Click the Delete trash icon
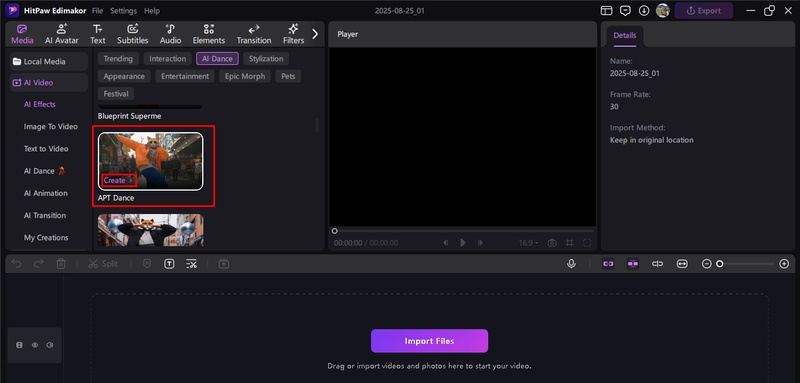The image size is (800, 383). [x=61, y=264]
